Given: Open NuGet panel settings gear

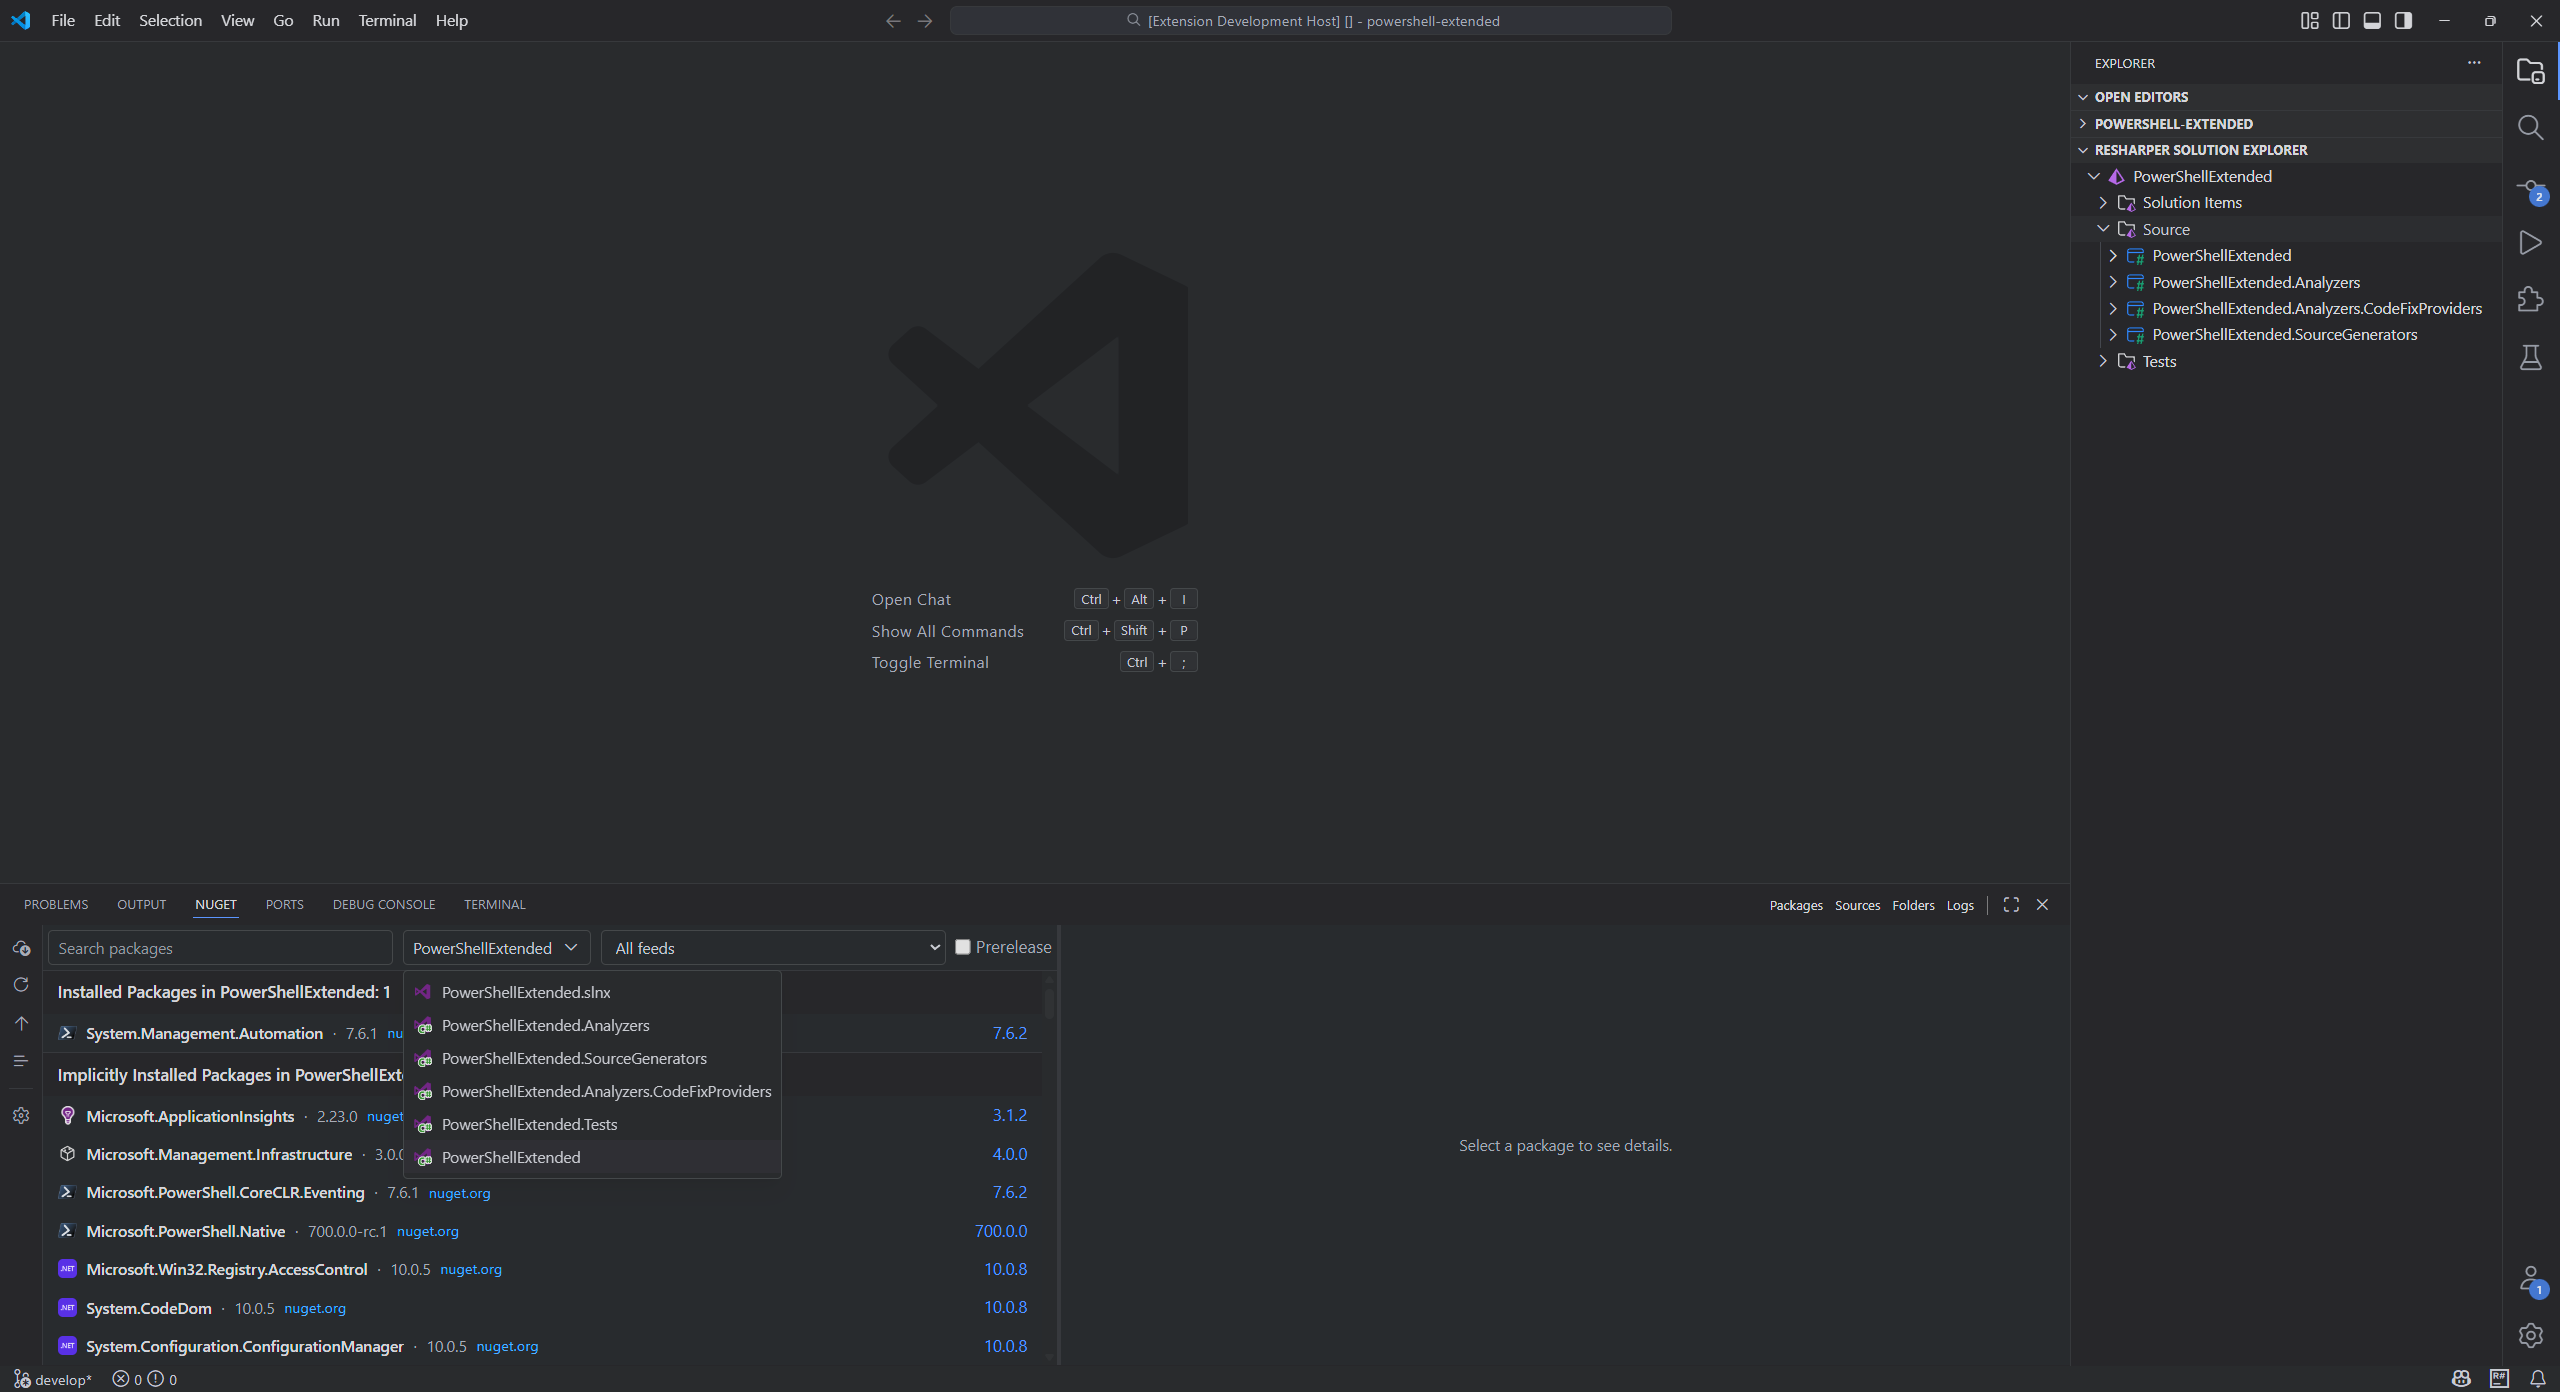Looking at the screenshot, I should [x=21, y=1116].
